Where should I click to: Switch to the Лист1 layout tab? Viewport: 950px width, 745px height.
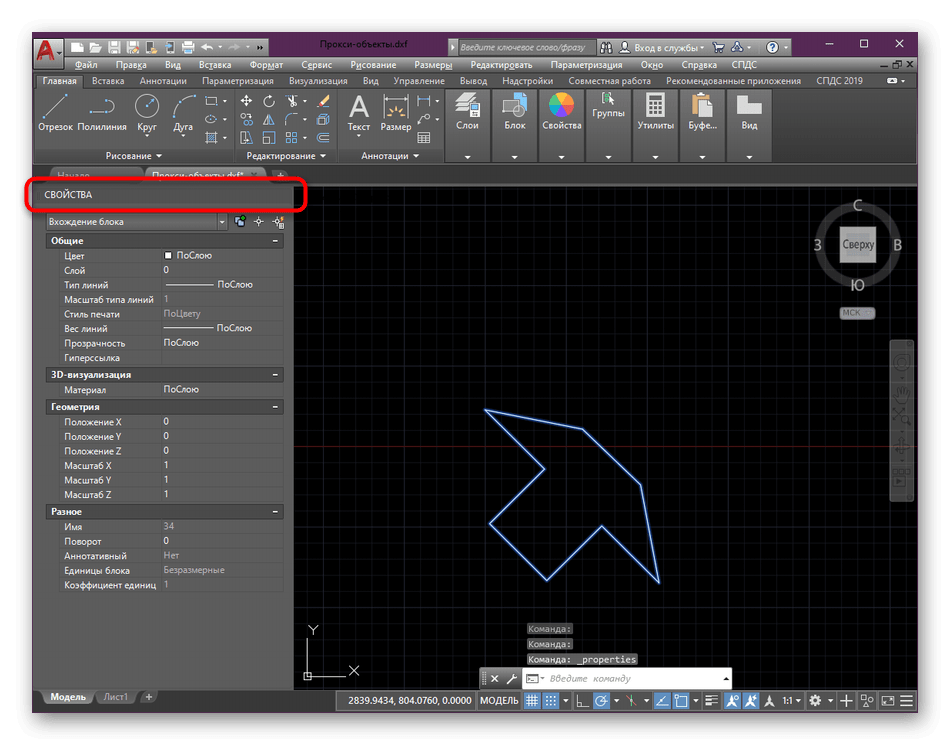pyautogui.click(x=115, y=697)
